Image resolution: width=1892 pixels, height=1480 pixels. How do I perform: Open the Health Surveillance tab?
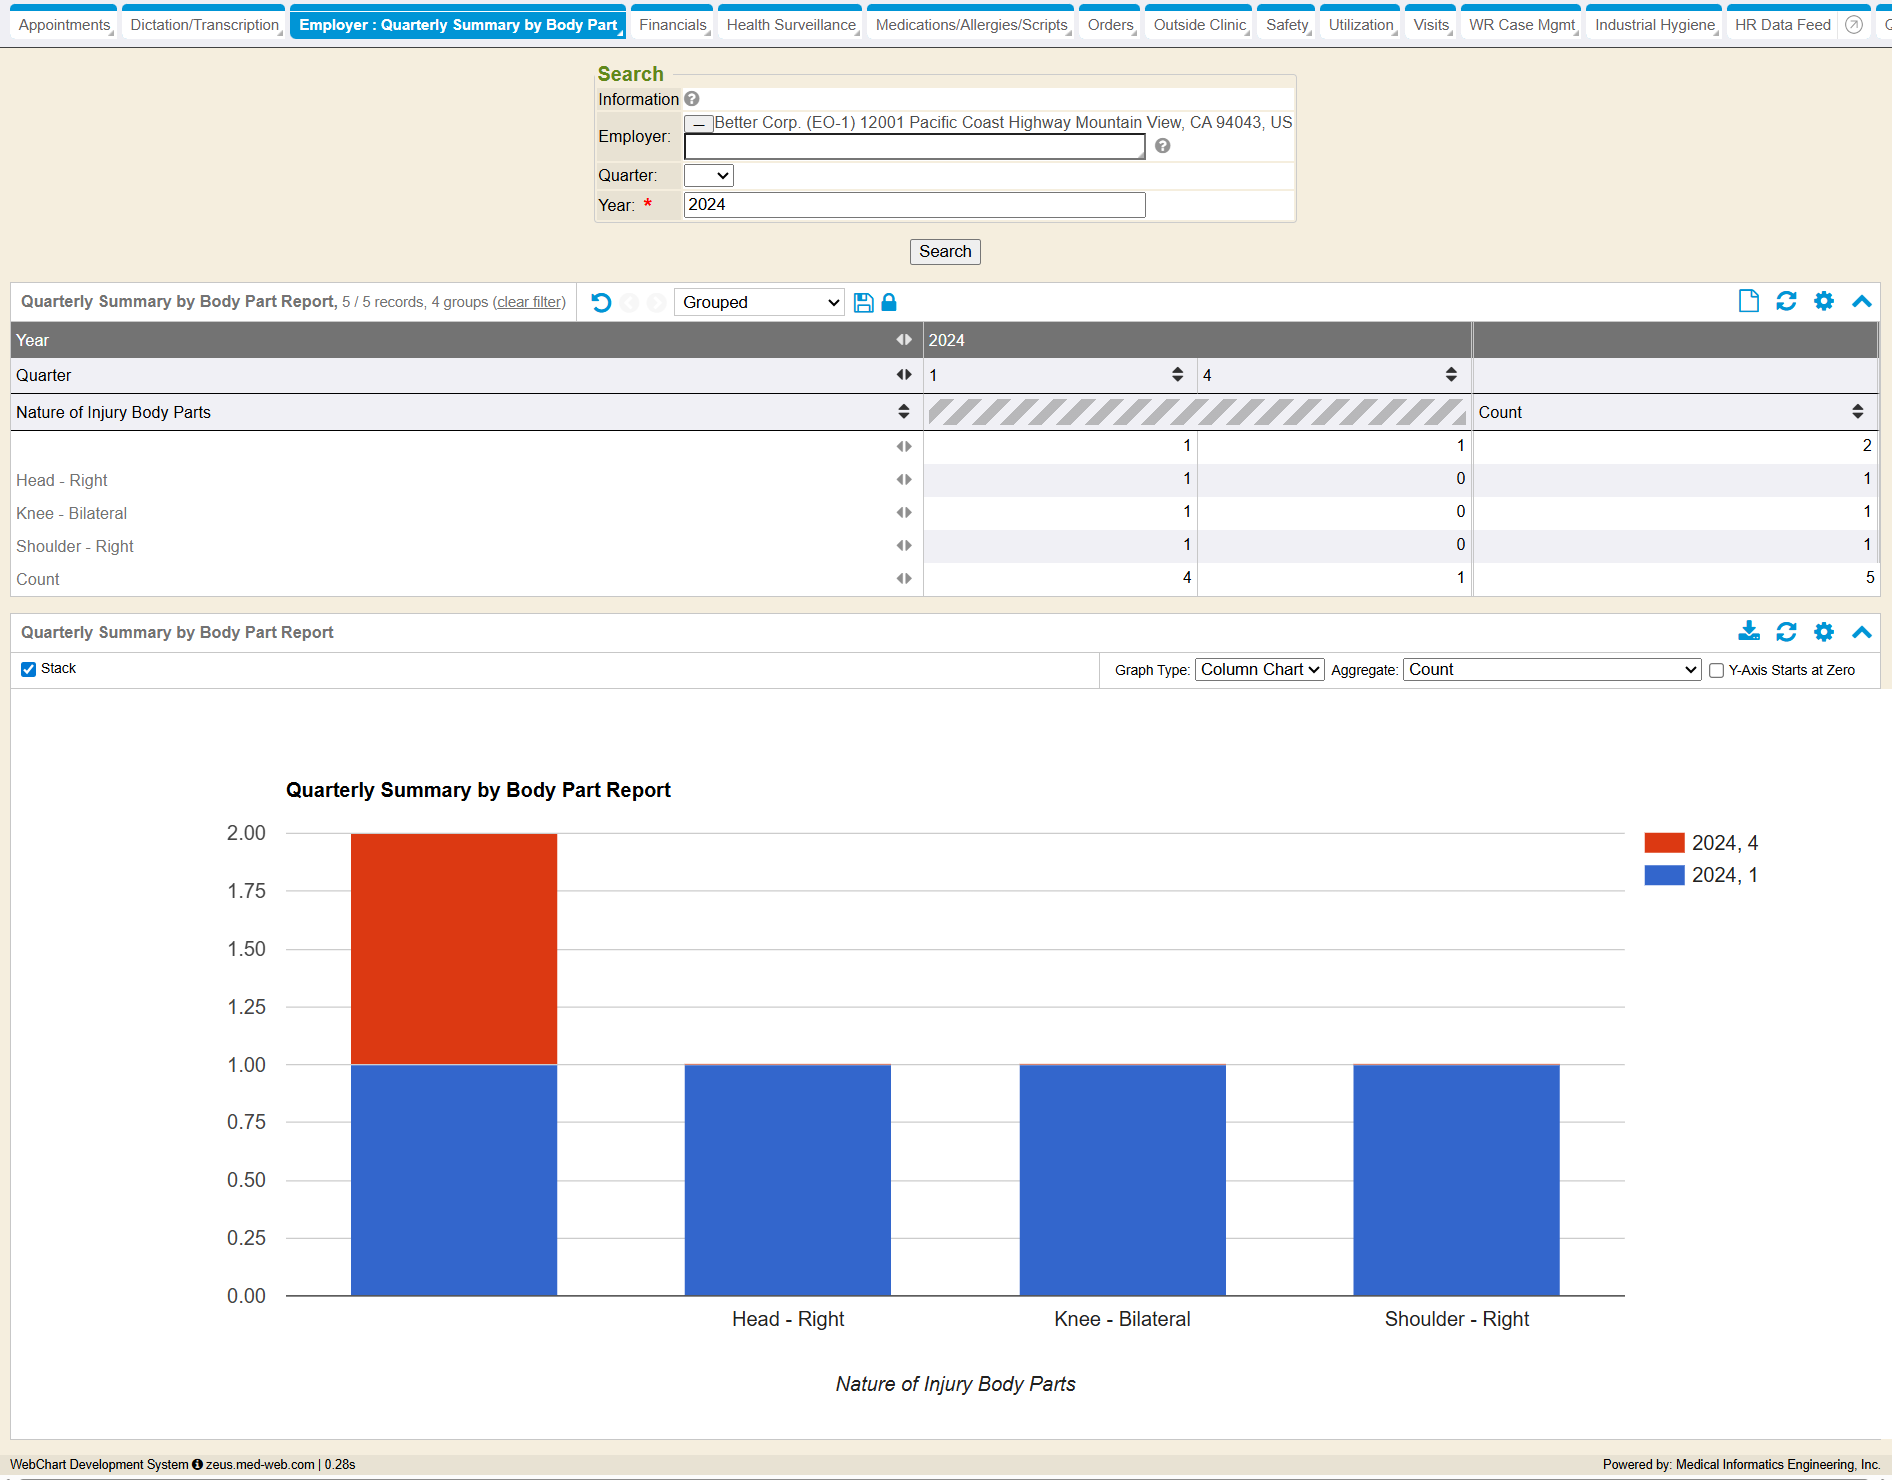point(791,25)
